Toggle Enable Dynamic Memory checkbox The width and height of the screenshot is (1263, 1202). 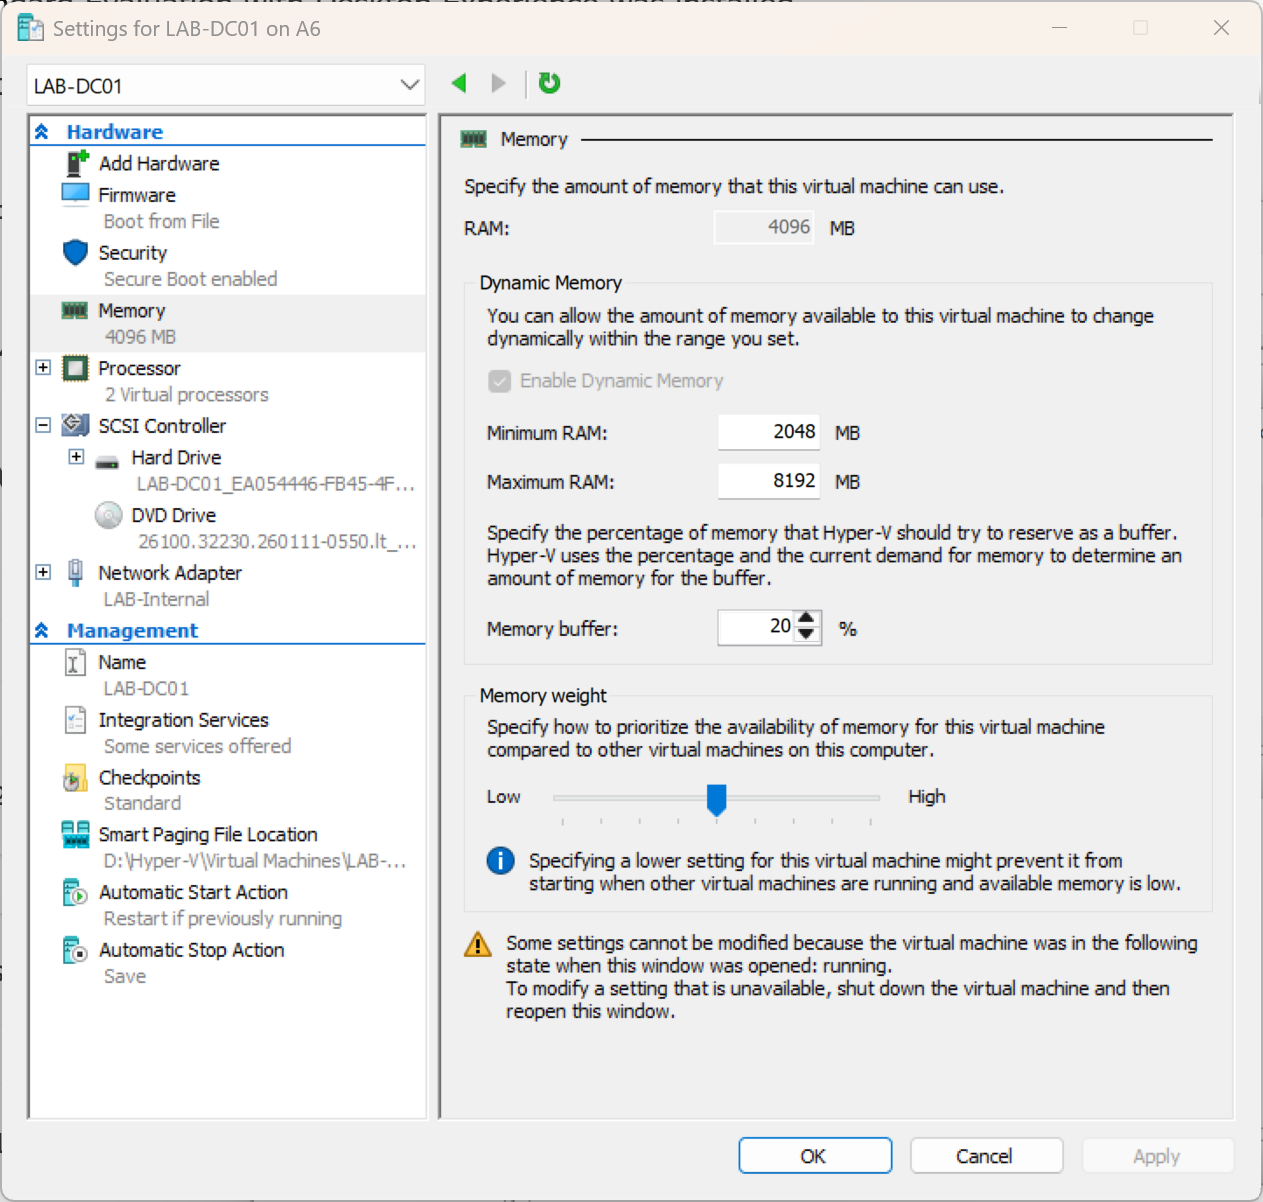coord(499,381)
